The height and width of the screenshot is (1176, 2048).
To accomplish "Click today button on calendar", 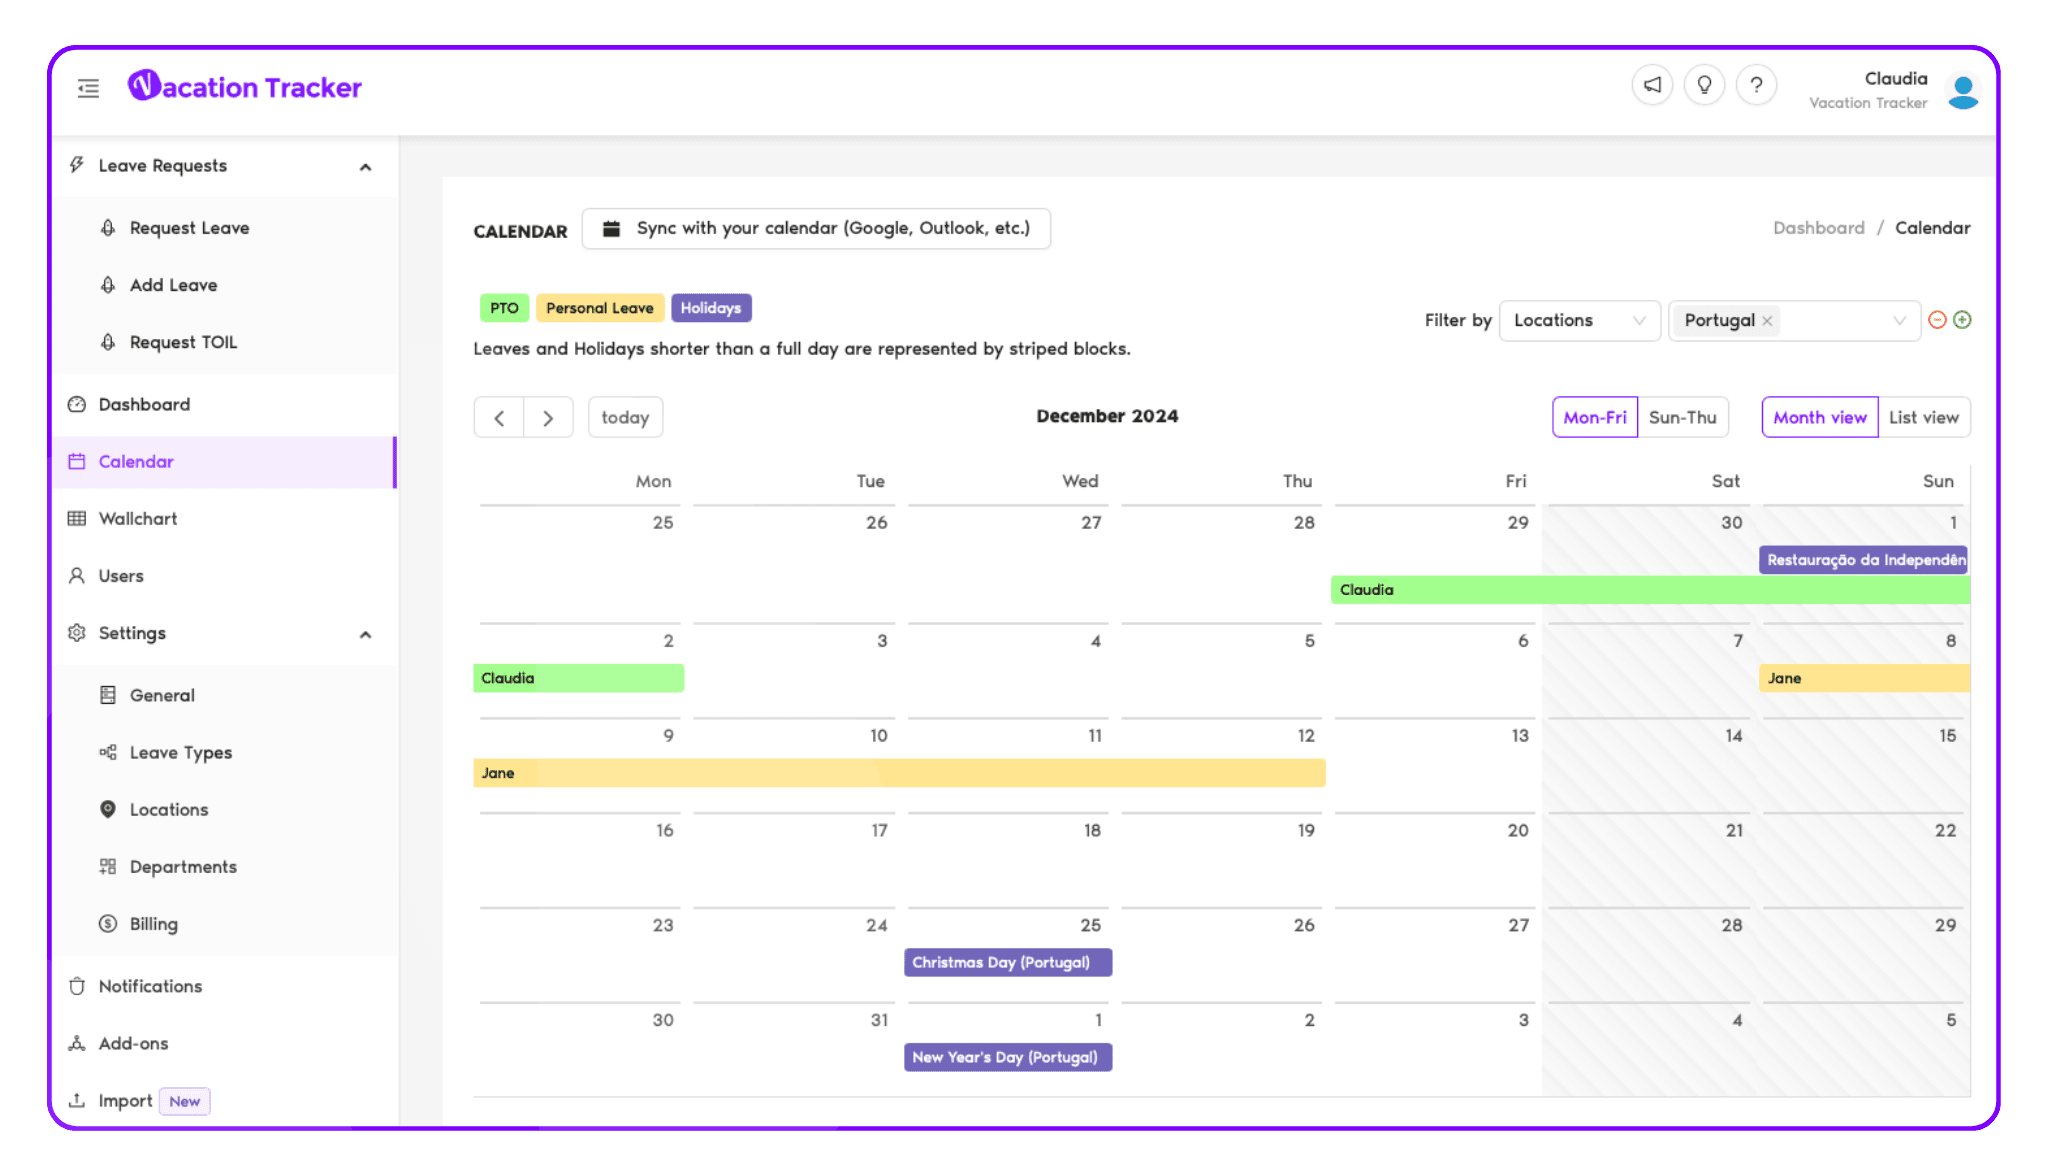I will click(625, 416).
